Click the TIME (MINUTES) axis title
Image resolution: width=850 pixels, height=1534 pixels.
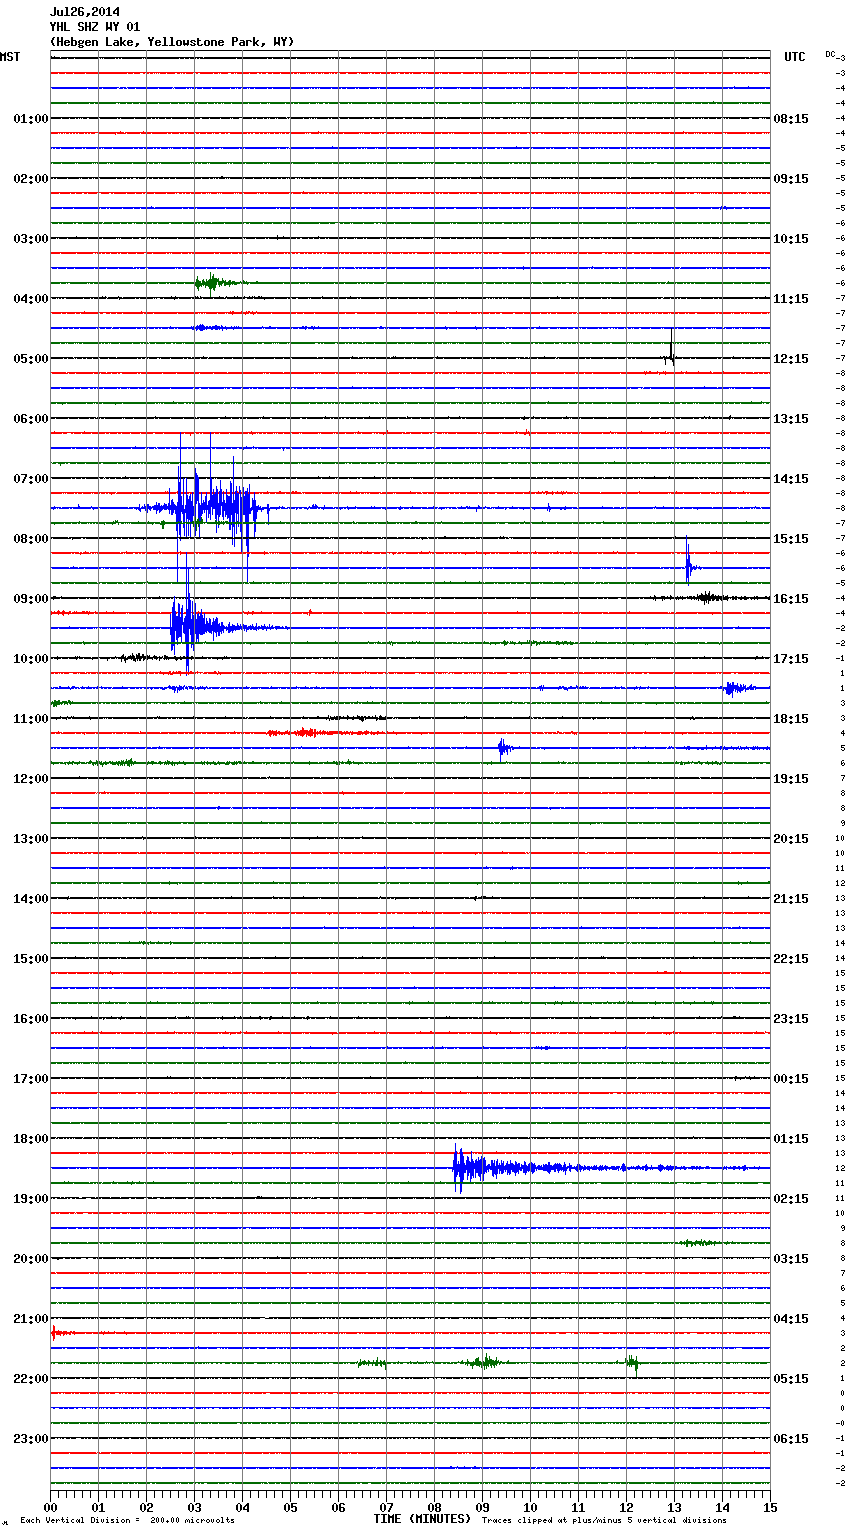tap(422, 1519)
